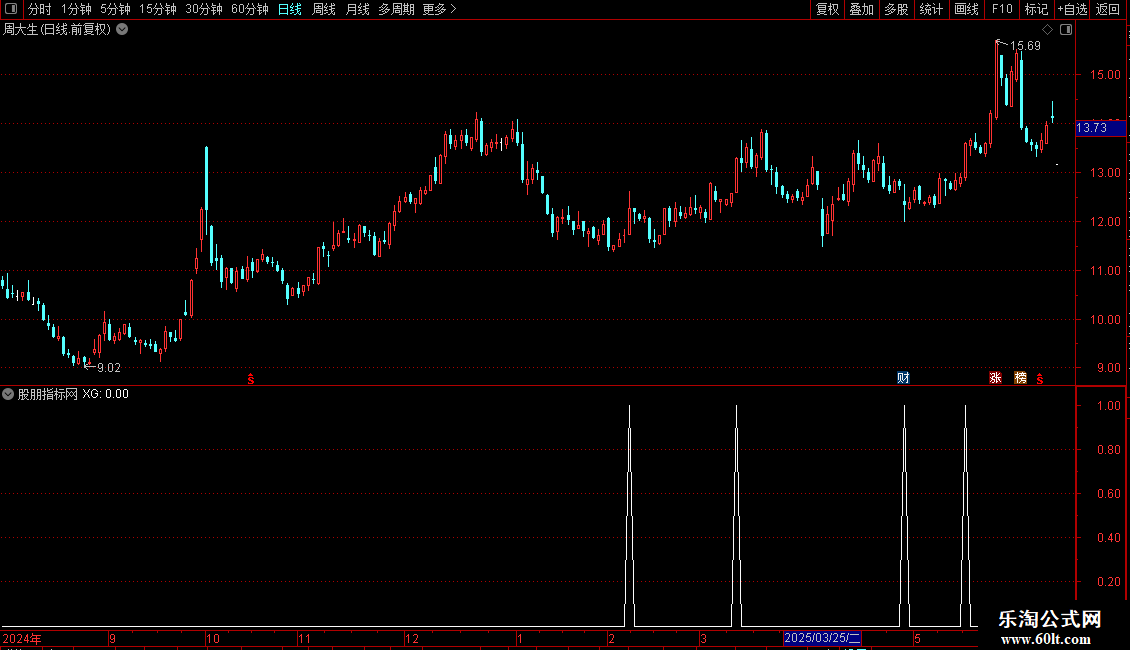Click the 统计 statistics button
Screen dimensions: 1130x650
(x=931, y=9)
